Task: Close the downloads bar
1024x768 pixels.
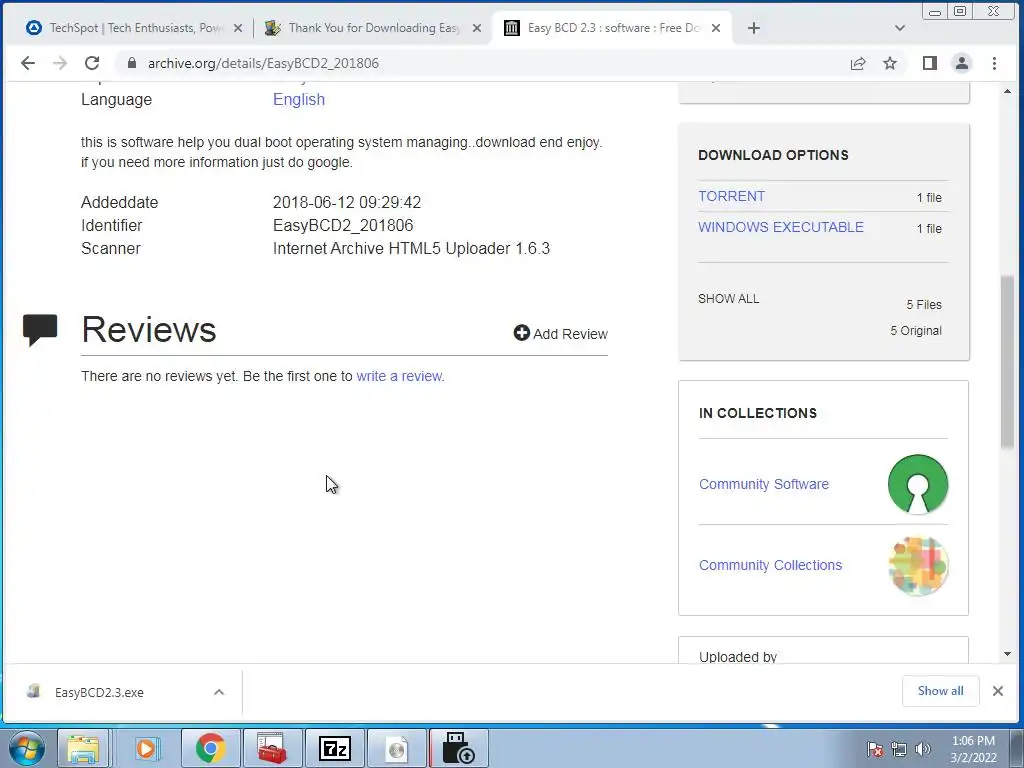Action: pyautogui.click(x=998, y=691)
